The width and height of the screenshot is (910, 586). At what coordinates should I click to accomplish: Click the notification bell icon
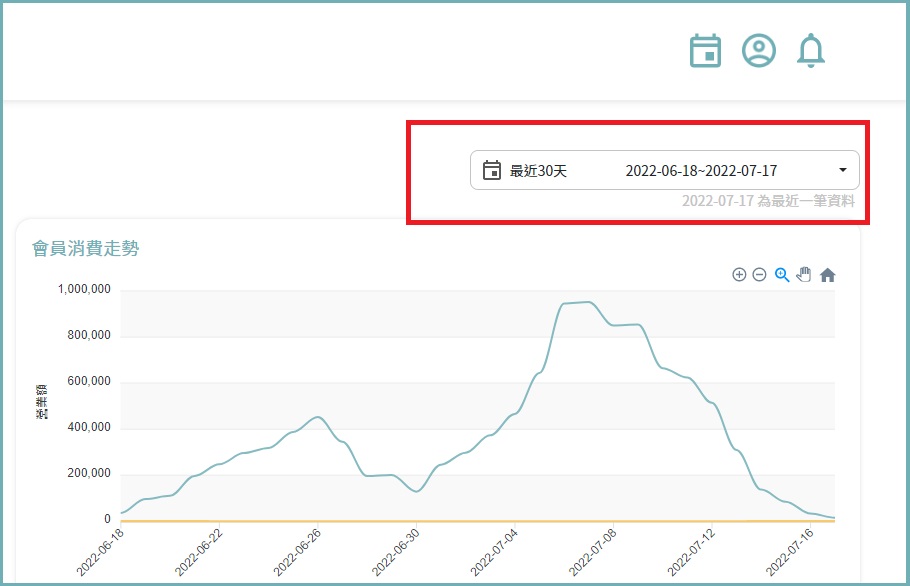tap(811, 51)
